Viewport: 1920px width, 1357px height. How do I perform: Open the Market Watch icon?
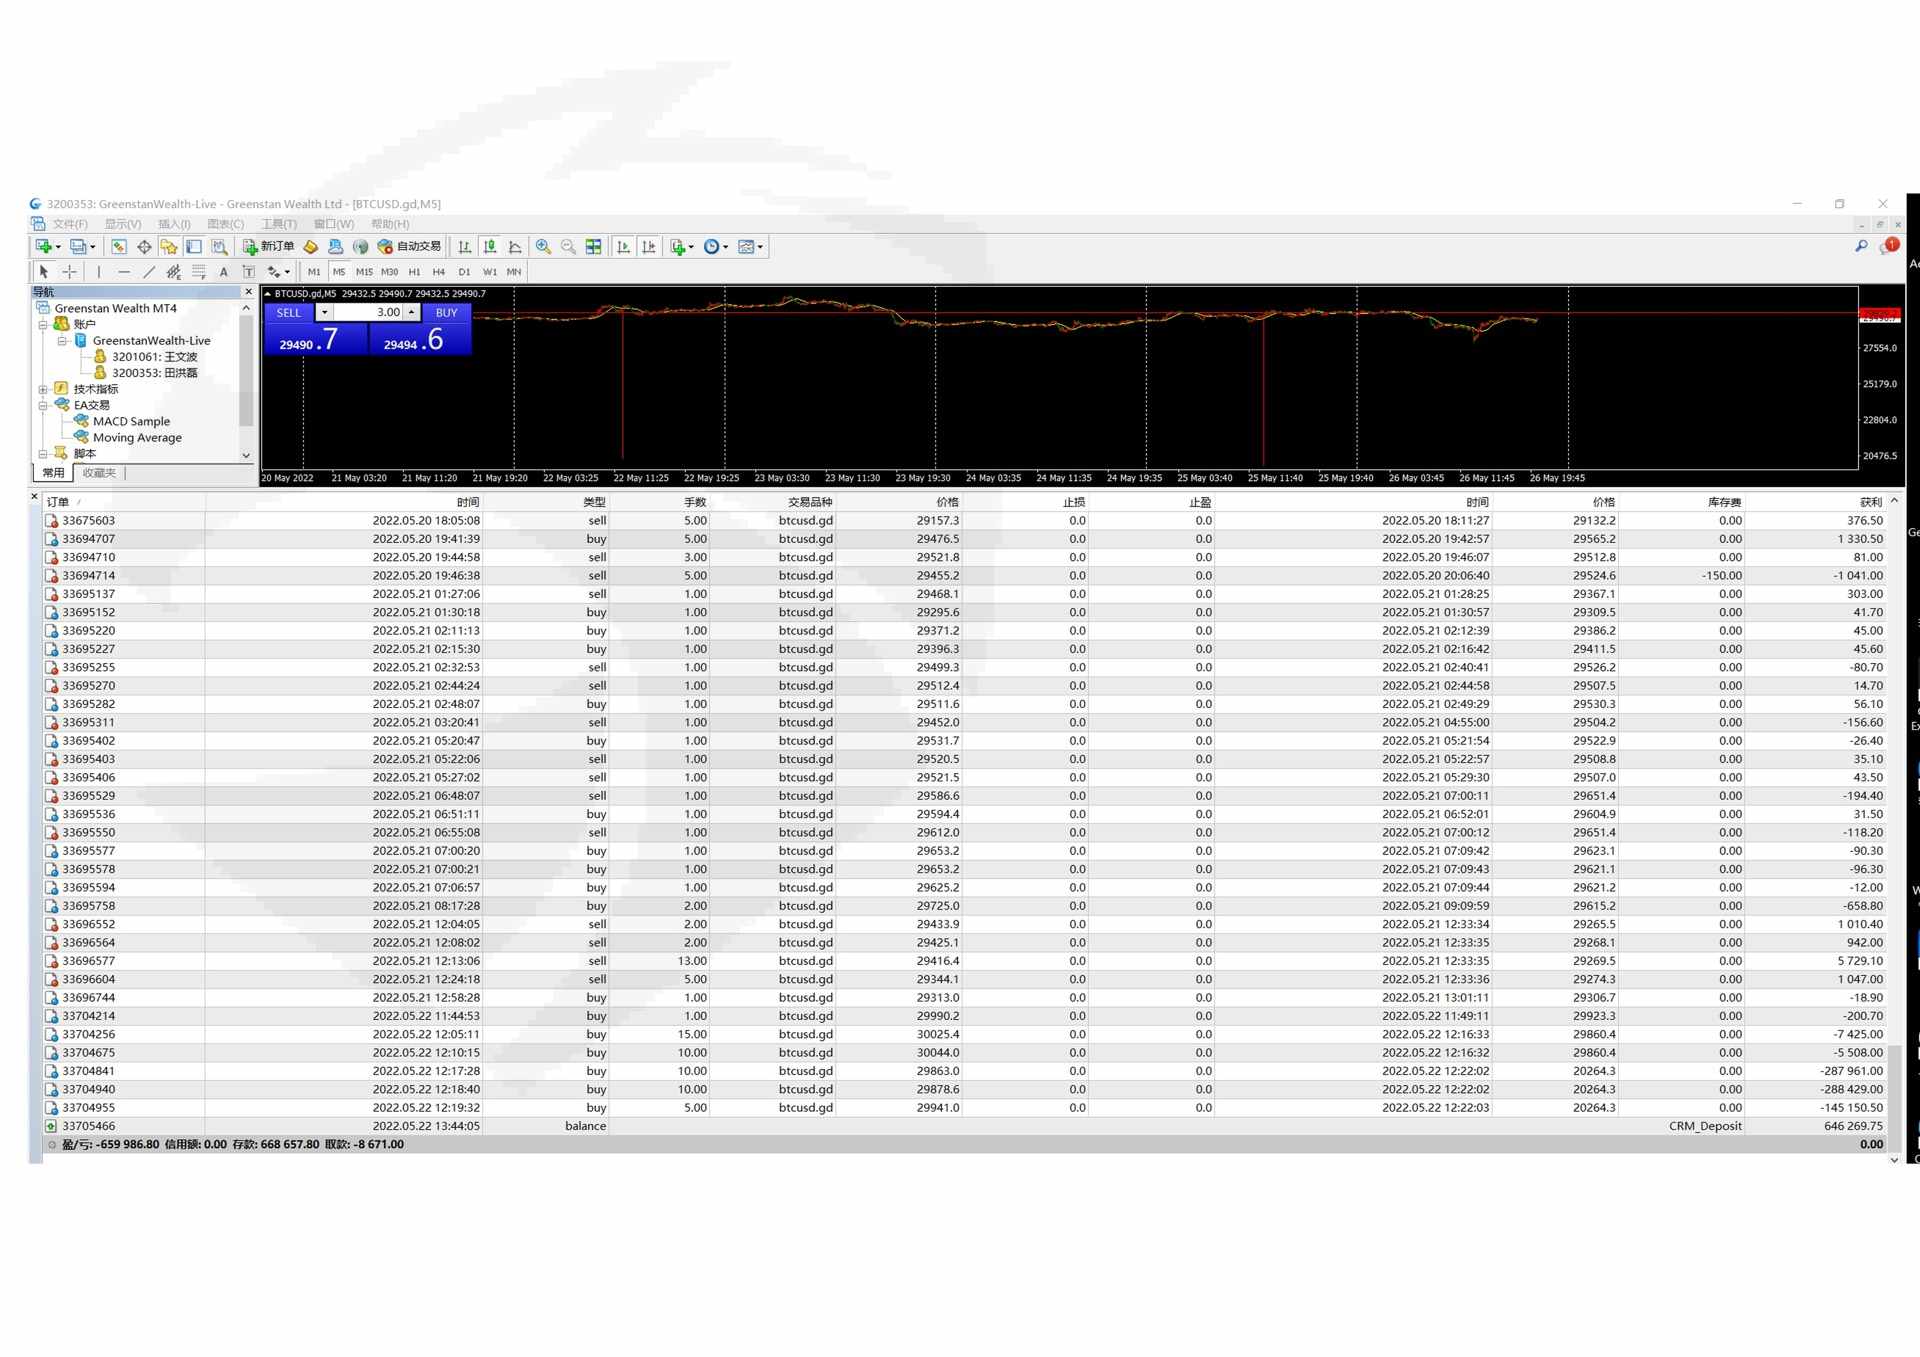click(x=119, y=247)
